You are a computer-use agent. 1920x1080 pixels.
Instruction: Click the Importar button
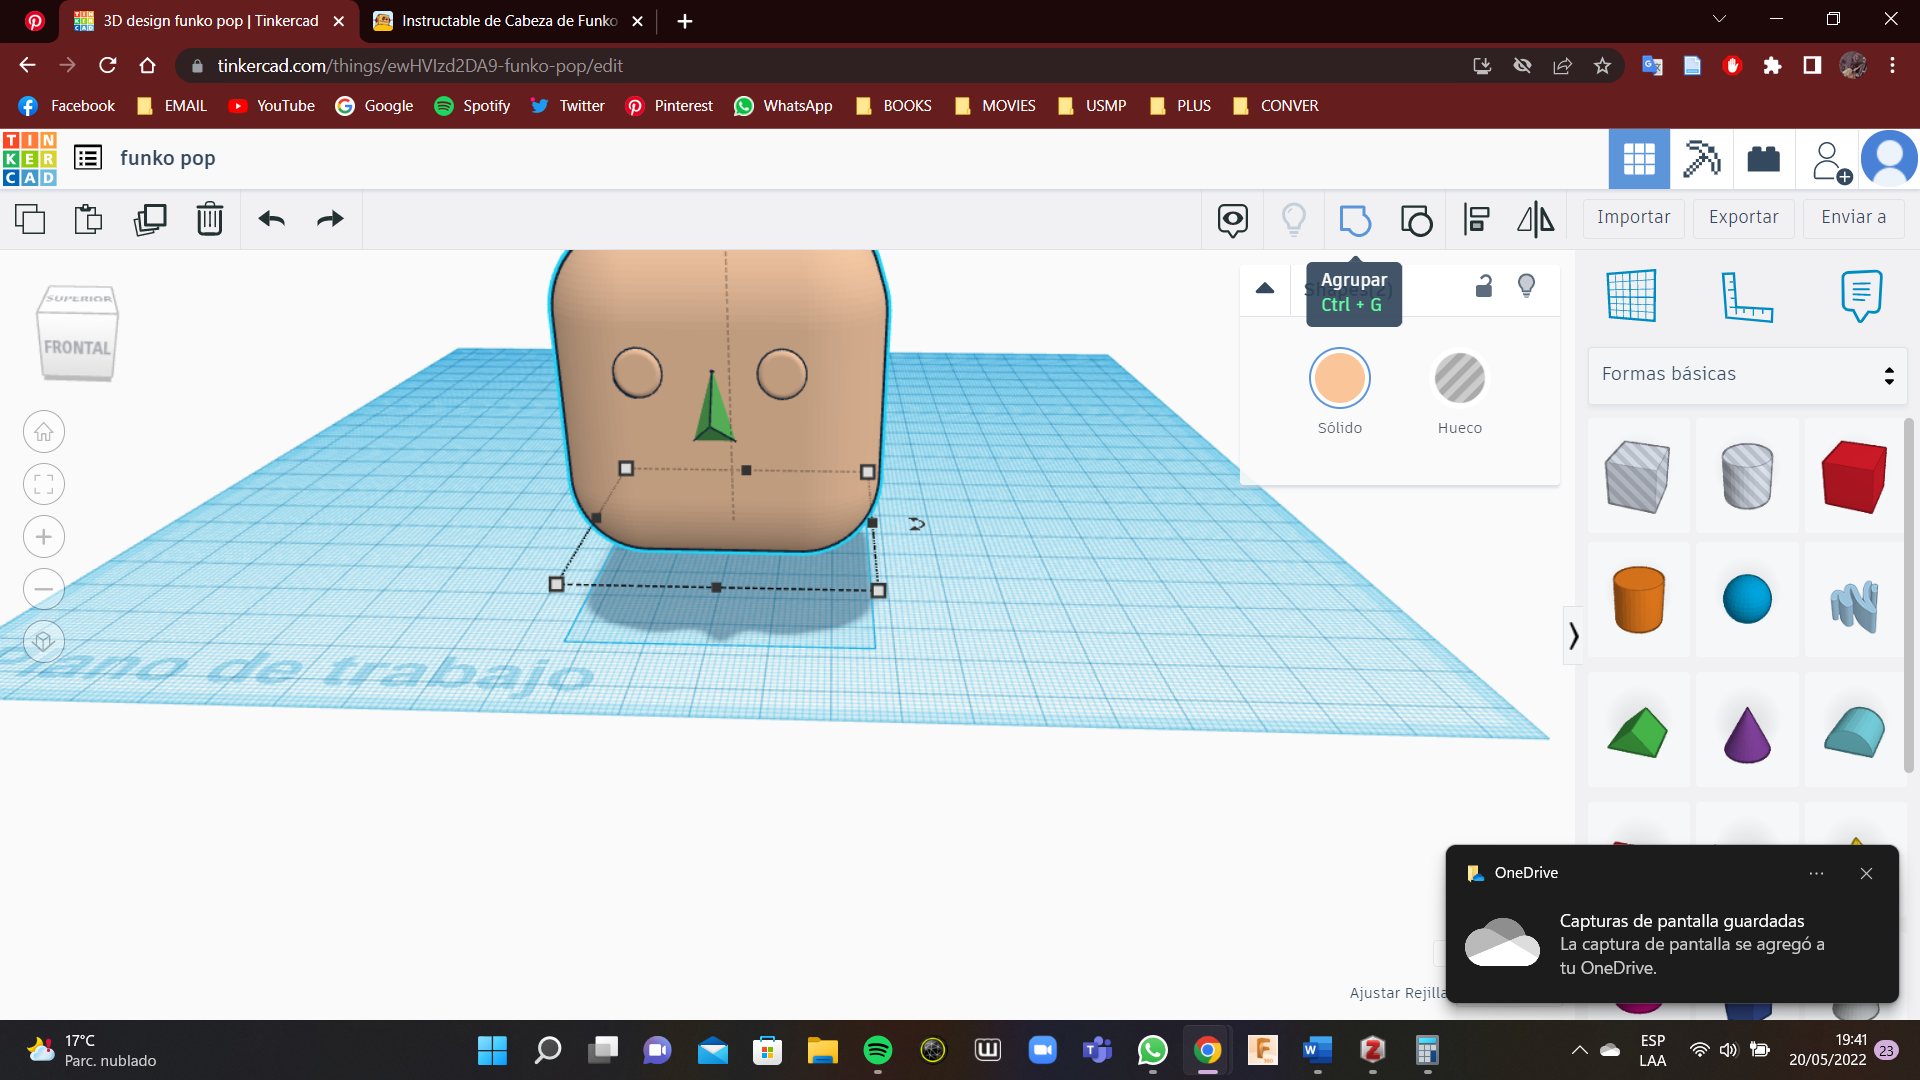coord(1633,218)
